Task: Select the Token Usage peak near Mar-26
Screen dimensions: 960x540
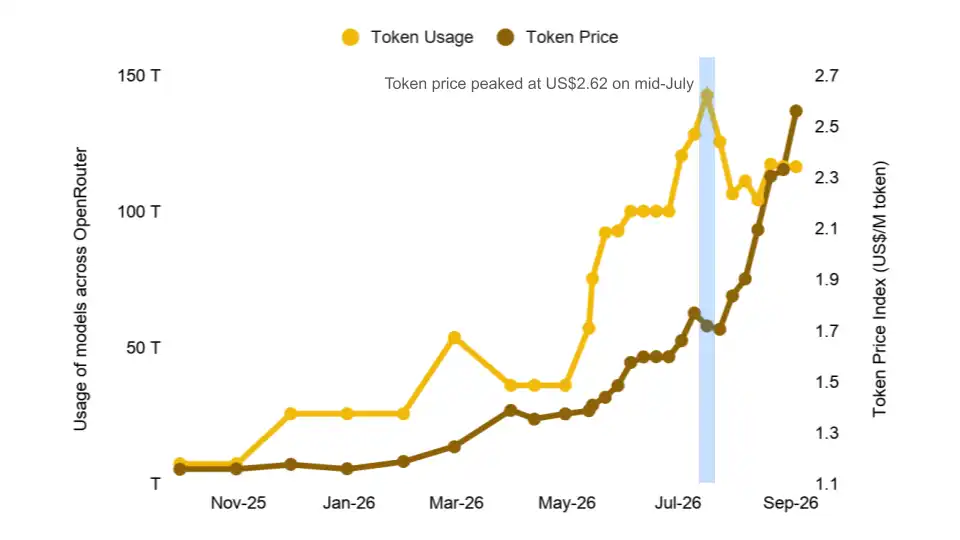Action: (454, 338)
